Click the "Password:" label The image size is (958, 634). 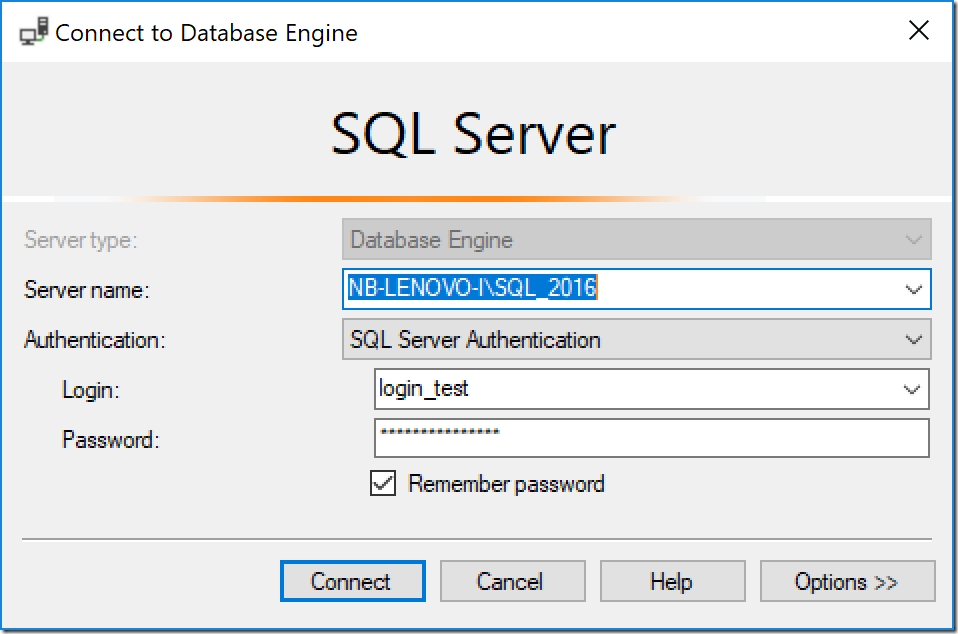click(111, 440)
